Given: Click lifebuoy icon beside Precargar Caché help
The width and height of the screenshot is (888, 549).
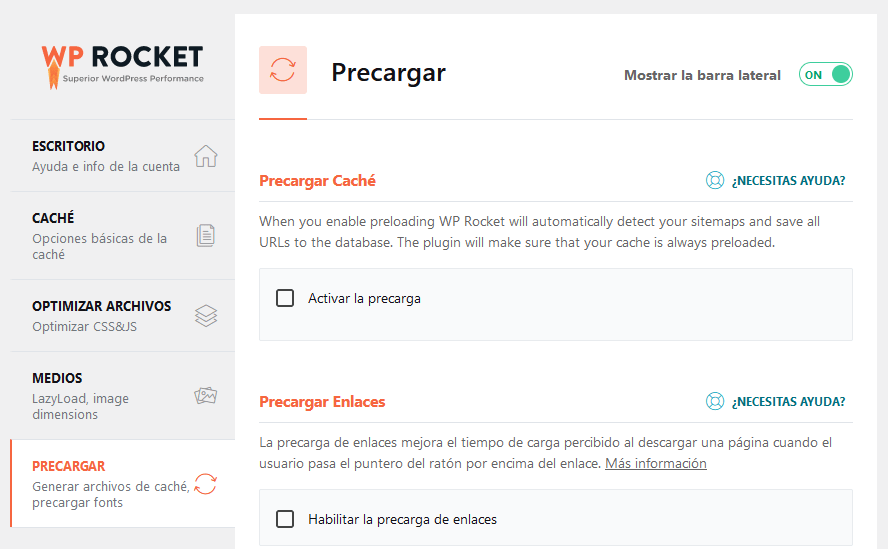Looking at the screenshot, I should click(715, 181).
